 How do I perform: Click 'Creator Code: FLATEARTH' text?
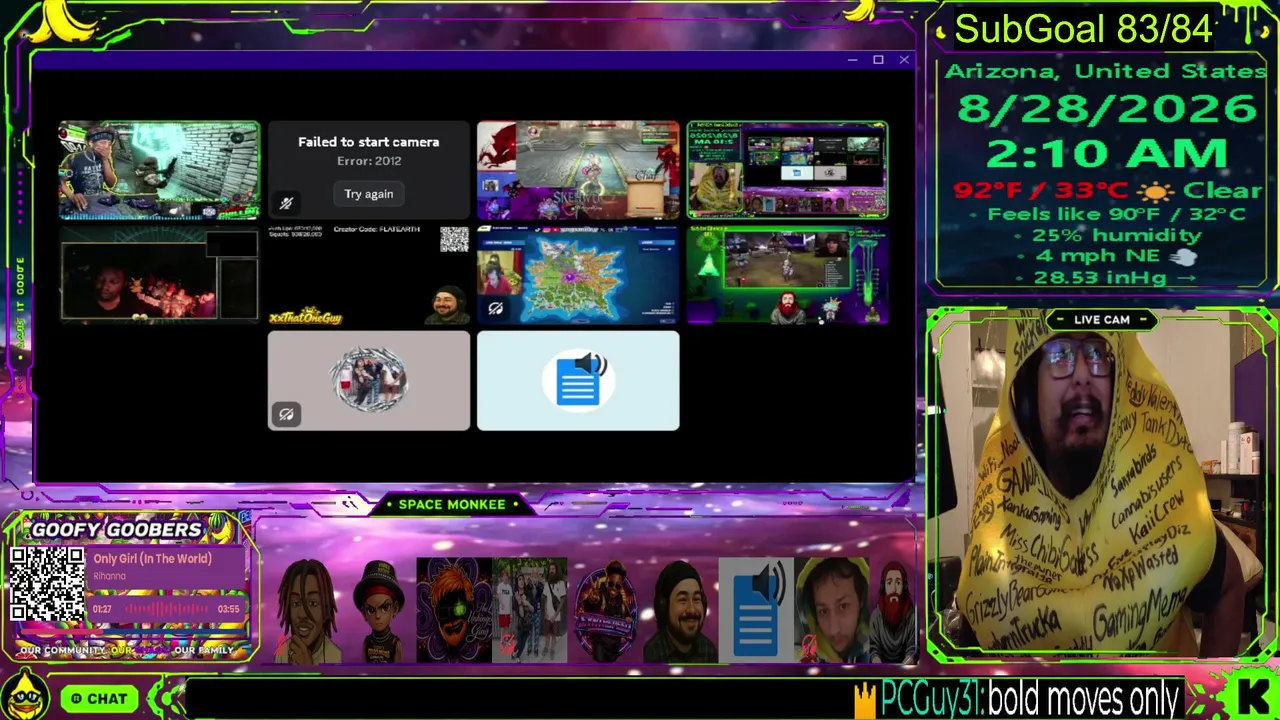click(x=377, y=230)
